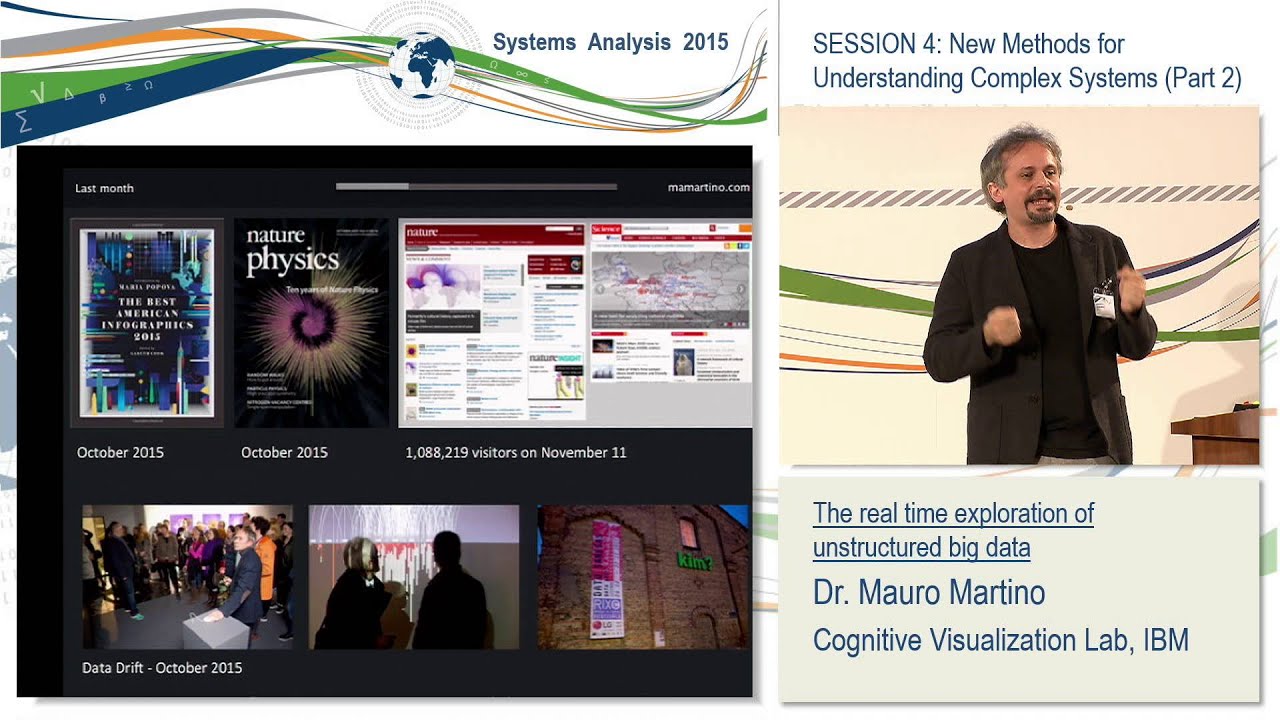Open the Nature Physics cover thumbnail
Image resolution: width=1280 pixels, height=720 pixels.
[x=311, y=323]
